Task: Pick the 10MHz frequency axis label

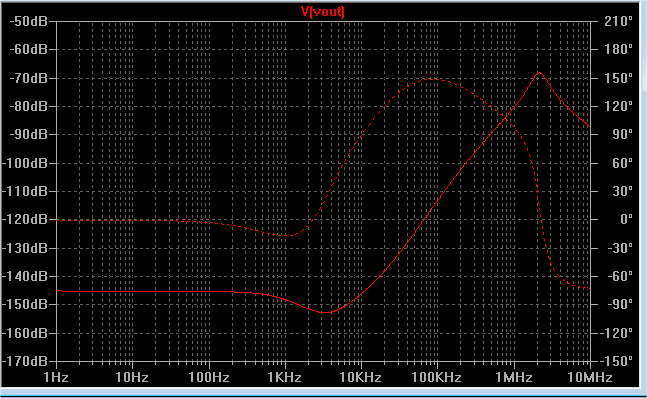Action: [590, 377]
